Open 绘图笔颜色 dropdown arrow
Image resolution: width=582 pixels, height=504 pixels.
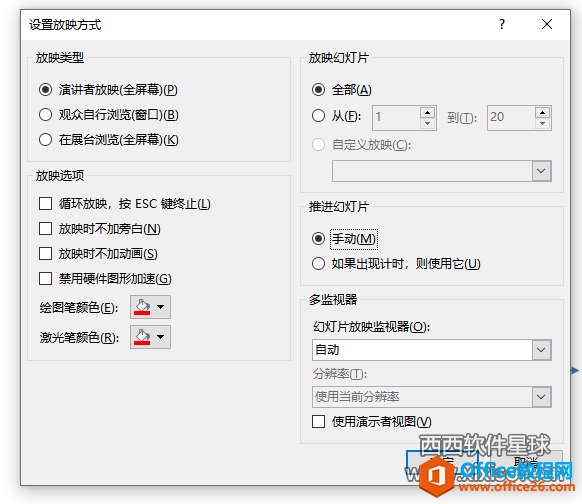click(161, 307)
